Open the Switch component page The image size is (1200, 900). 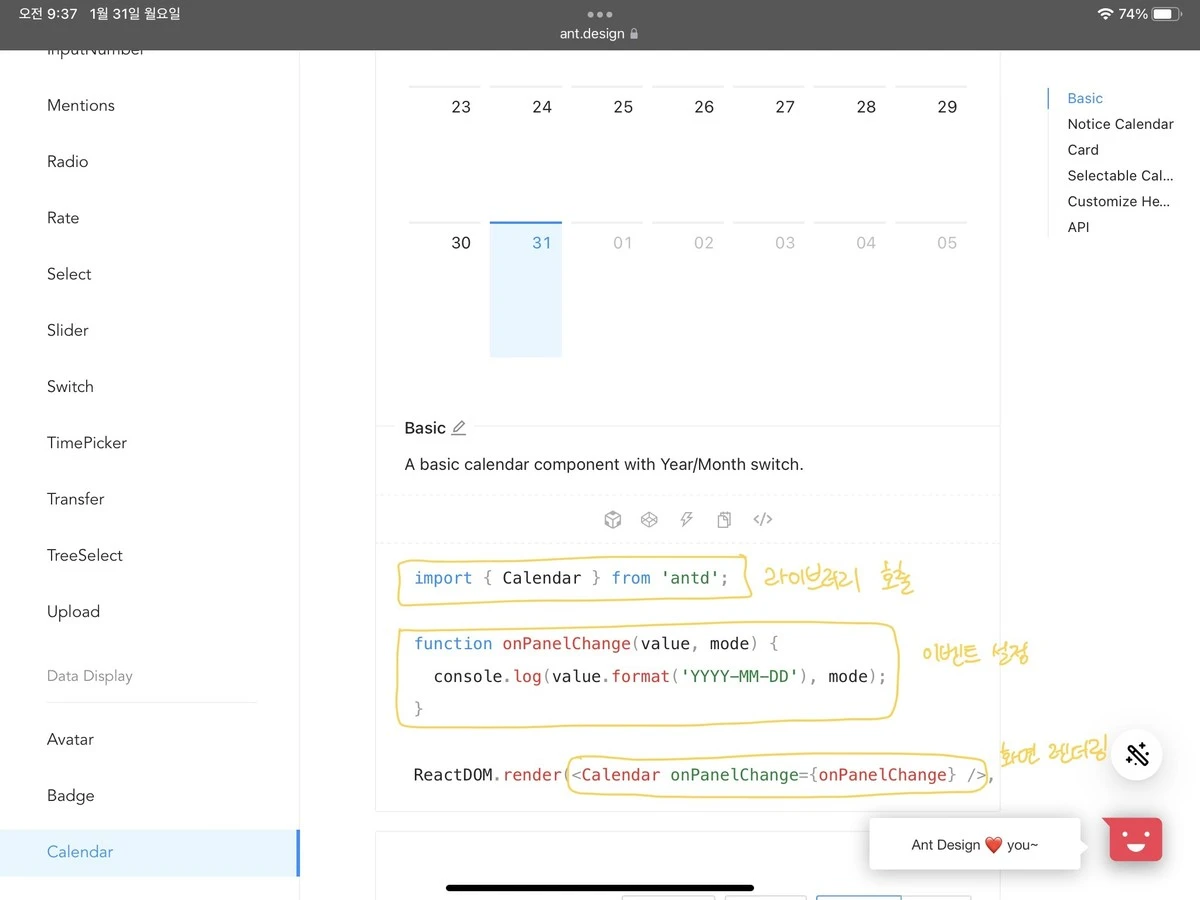coord(70,386)
